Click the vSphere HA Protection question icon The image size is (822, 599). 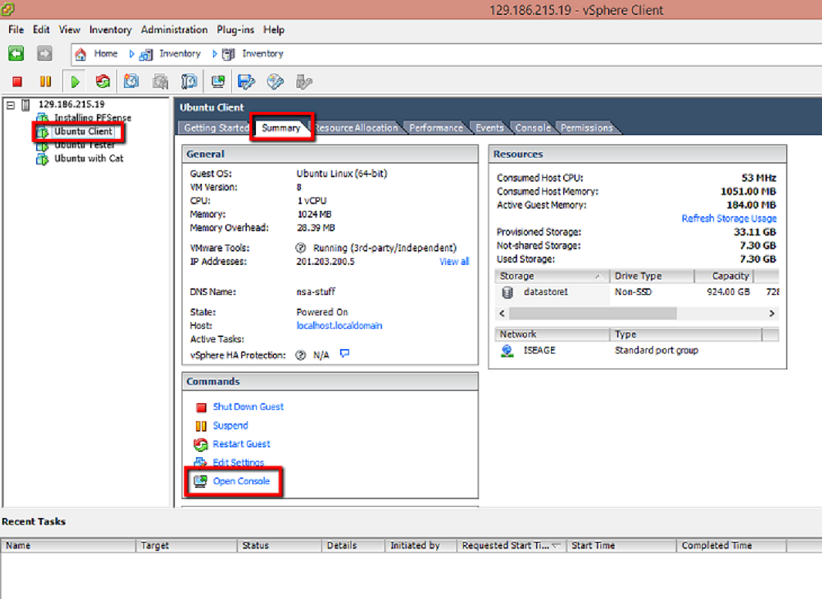(x=300, y=355)
